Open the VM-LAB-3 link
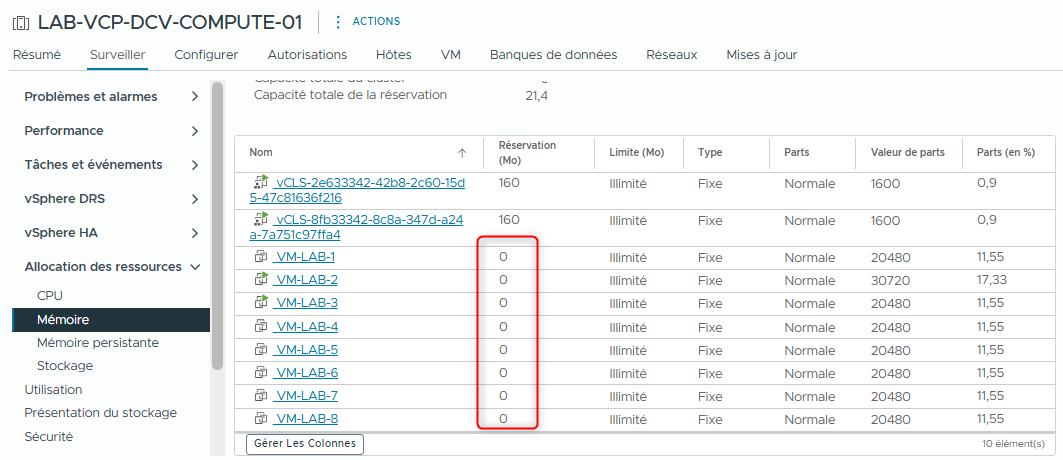The height and width of the screenshot is (460, 1063). 305,303
